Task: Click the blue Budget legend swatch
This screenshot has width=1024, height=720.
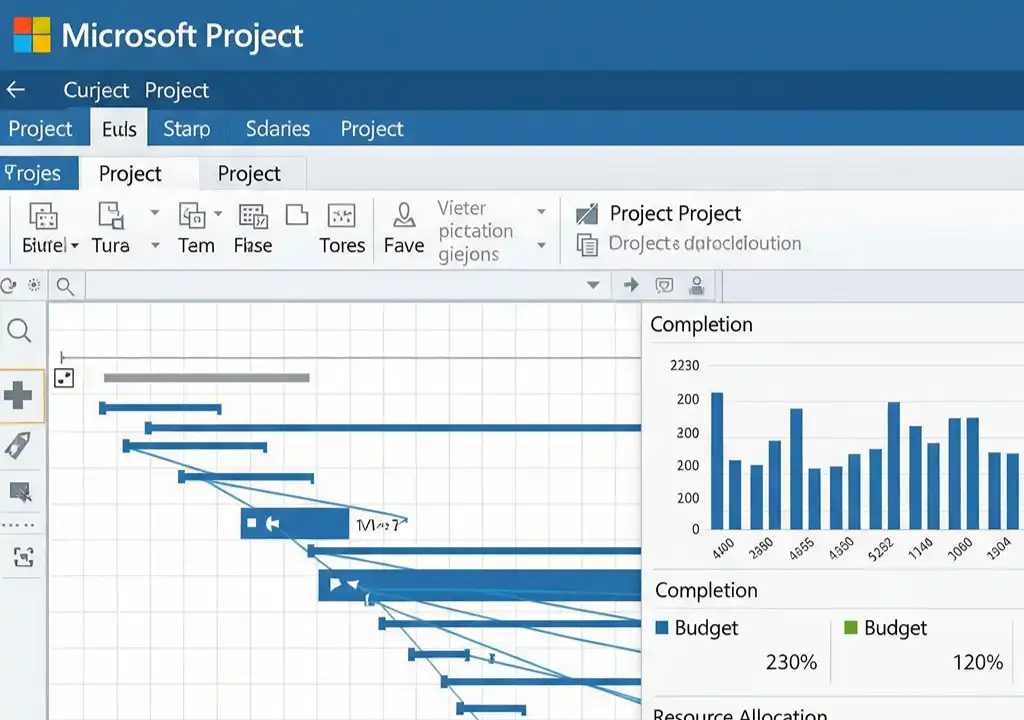Action: [662, 627]
